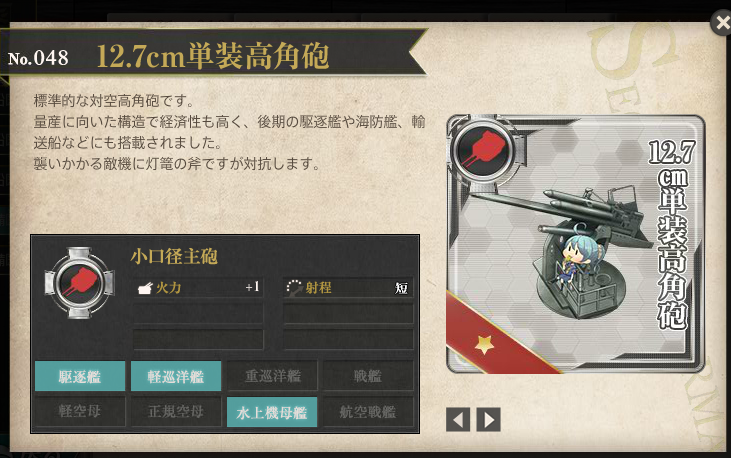Click the equipment card illustration with fairy

pyautogui.click(x=575, y=244)
